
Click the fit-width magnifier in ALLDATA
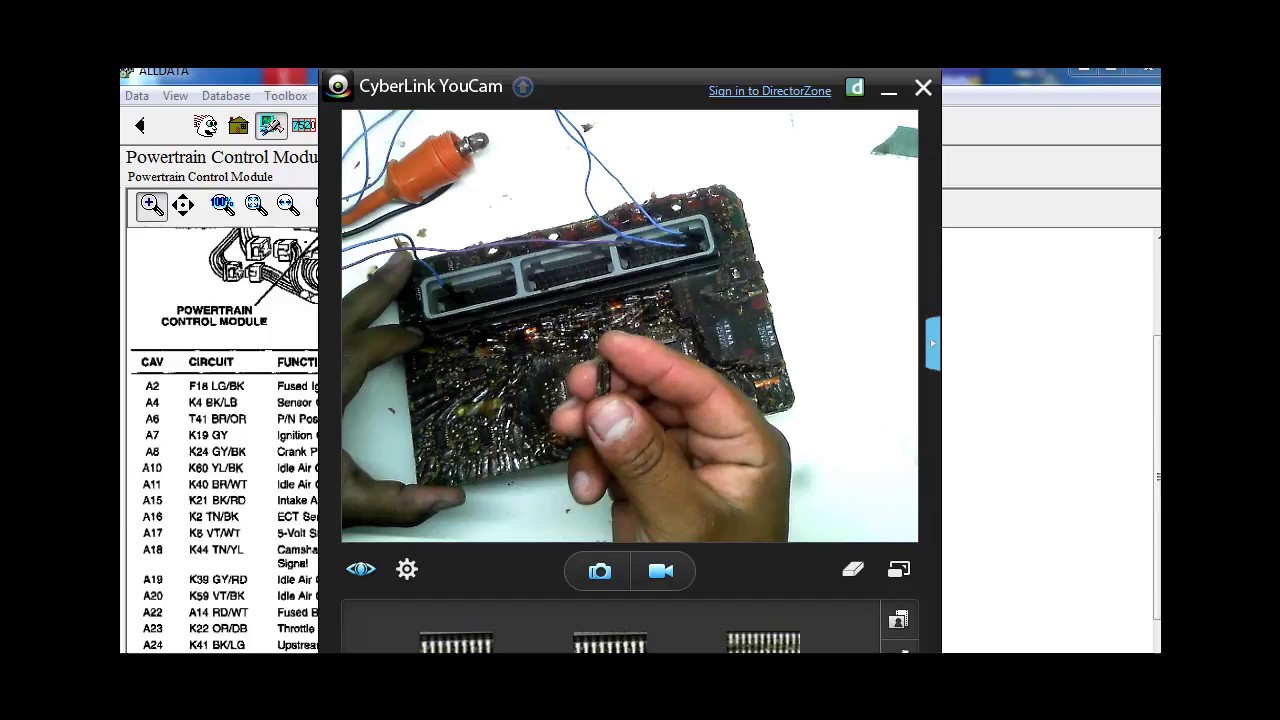click(x=288, y=205)
